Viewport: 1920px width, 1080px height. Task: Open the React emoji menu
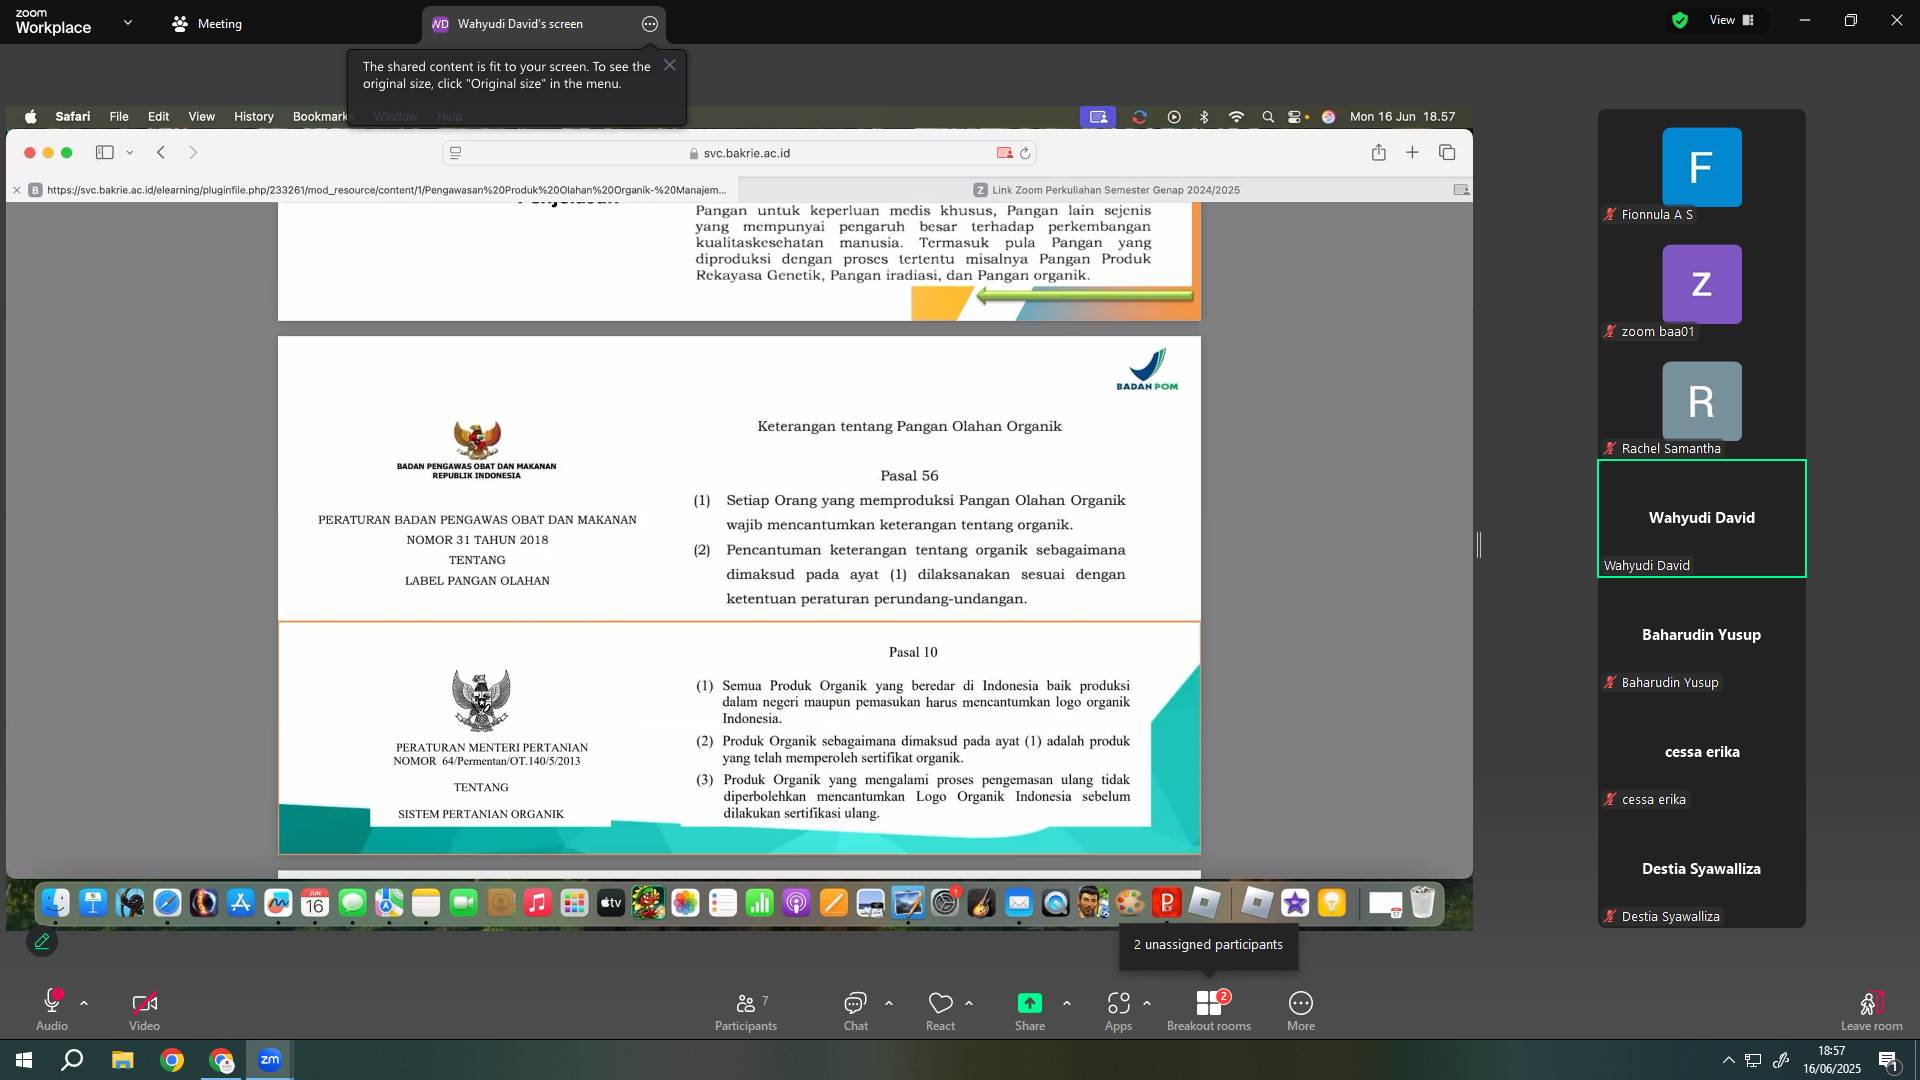(940, 1010)
